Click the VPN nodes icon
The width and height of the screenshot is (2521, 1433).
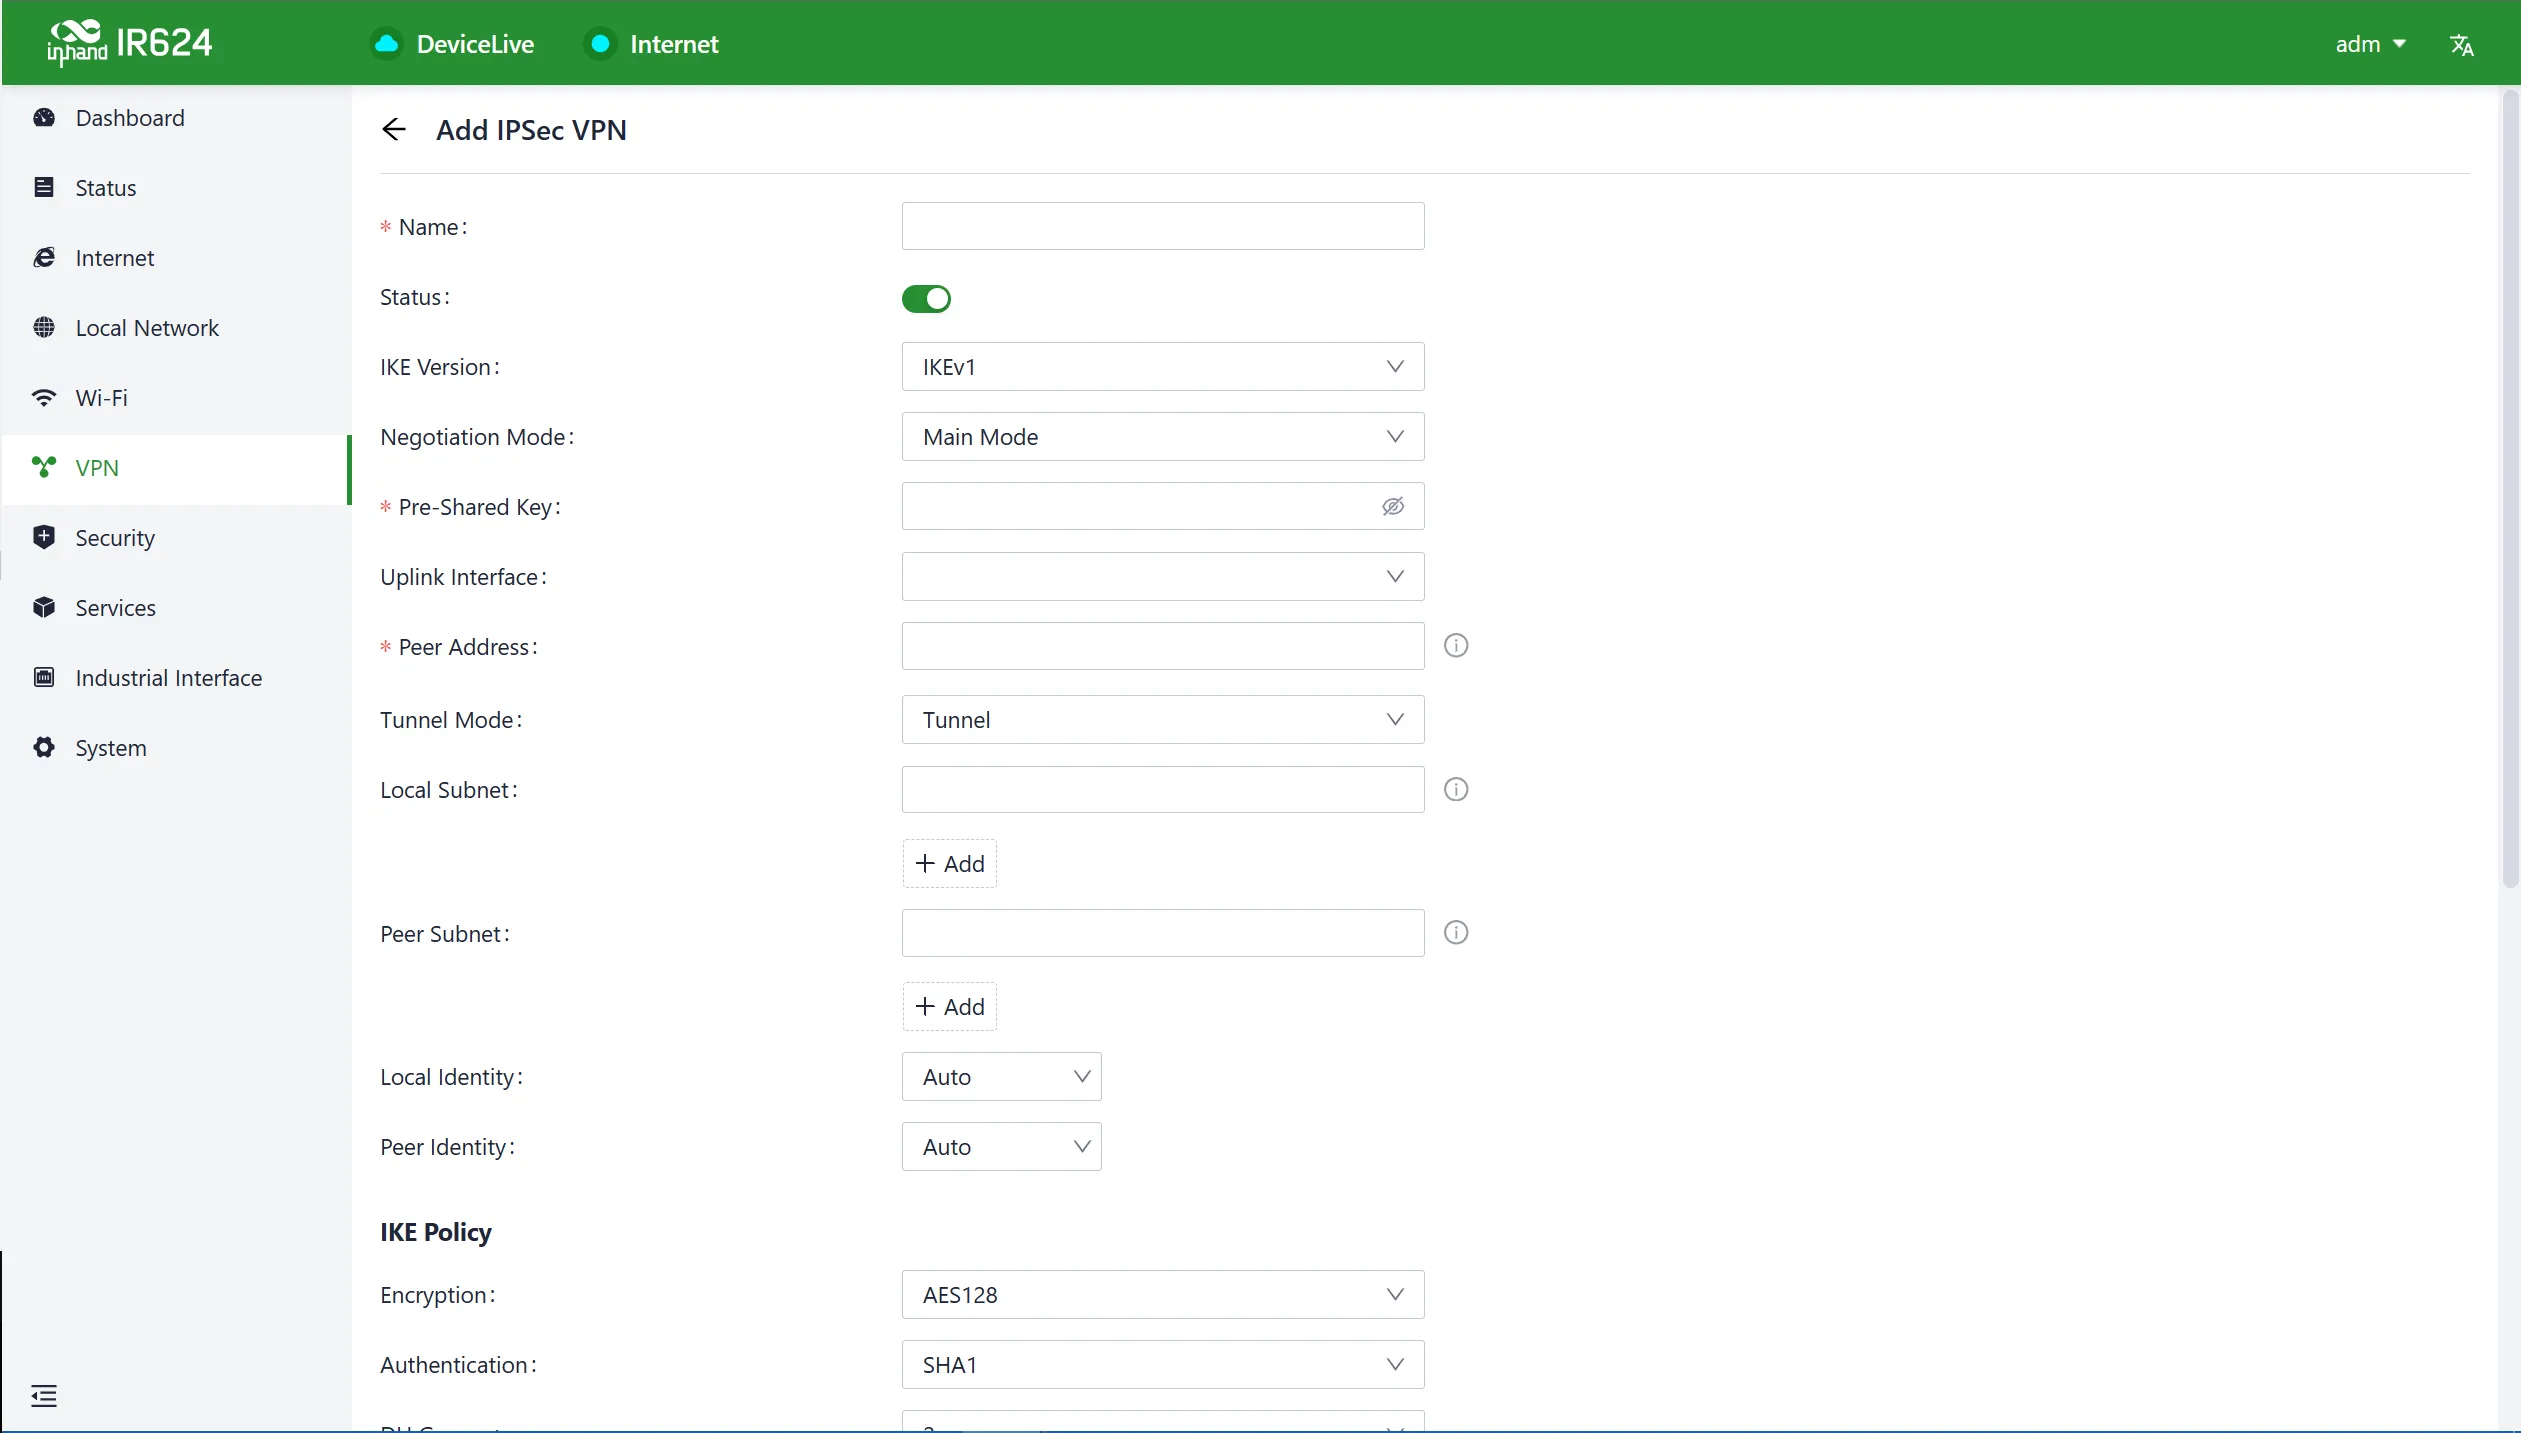point(44,468)
